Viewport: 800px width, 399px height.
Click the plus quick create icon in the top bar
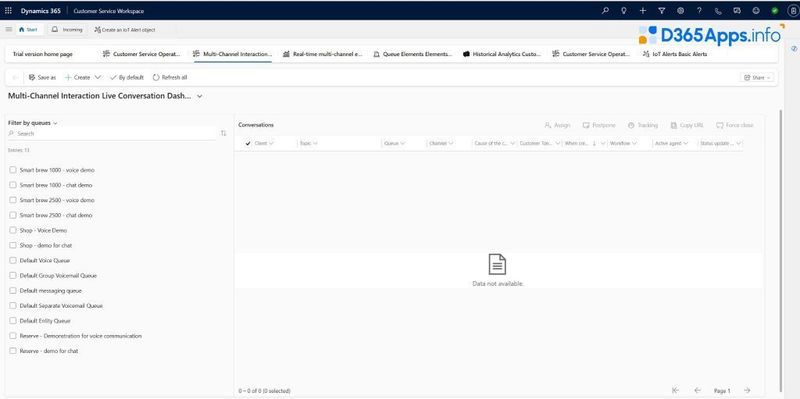643,11
